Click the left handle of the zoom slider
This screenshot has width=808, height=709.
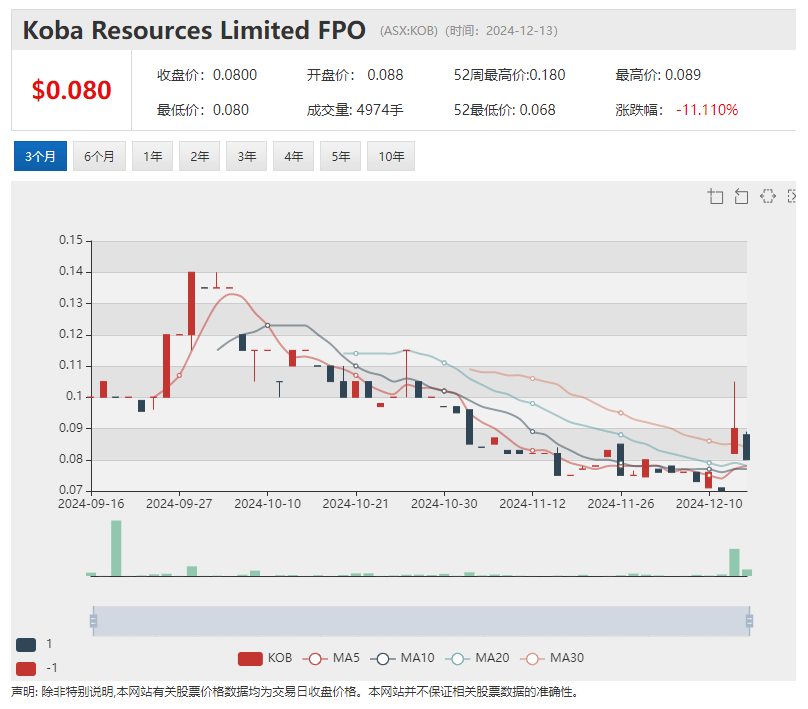[93, 621]
